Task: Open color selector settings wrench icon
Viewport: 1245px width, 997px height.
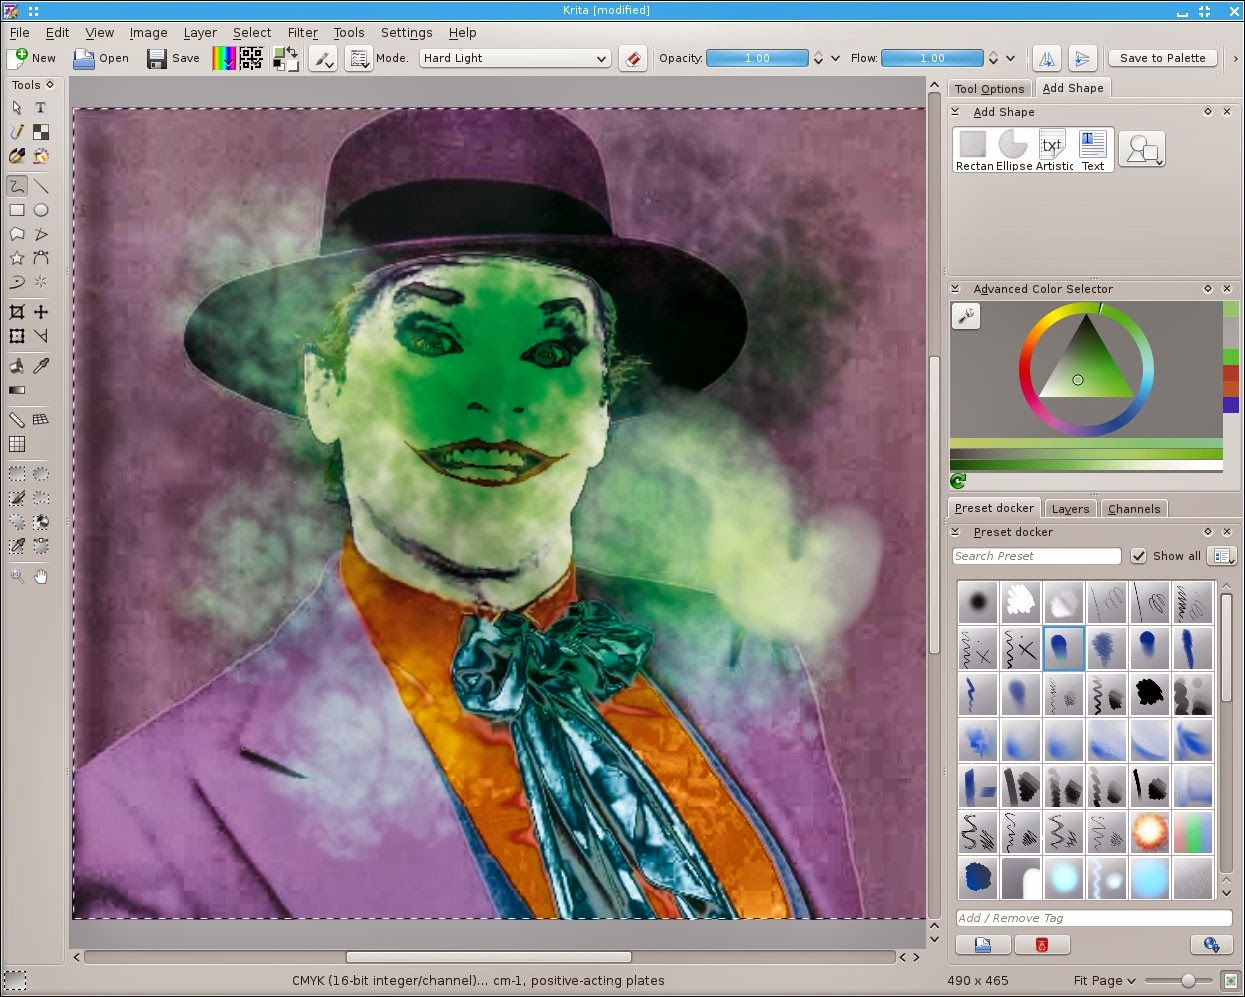Action: (x=965, y=316)
